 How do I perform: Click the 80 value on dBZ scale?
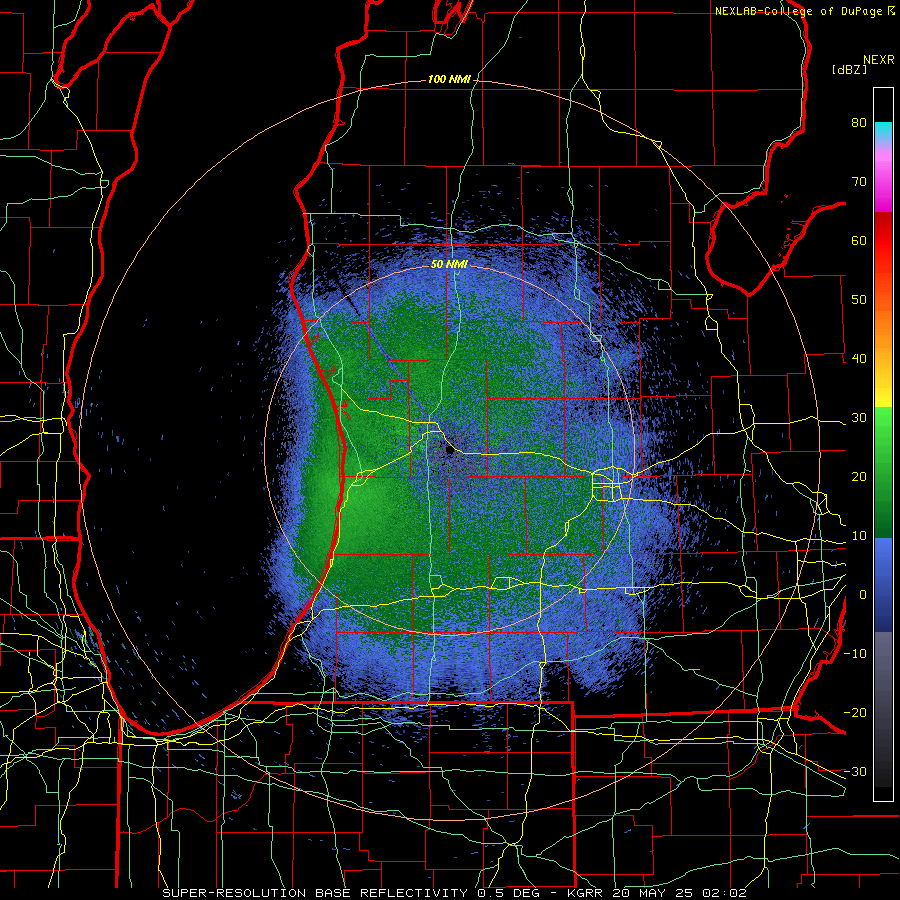859,123
